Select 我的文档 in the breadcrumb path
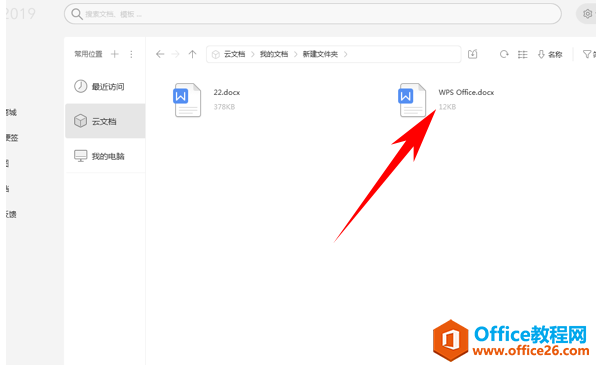This screenshot has width=596, height=368. click(274, 54)
